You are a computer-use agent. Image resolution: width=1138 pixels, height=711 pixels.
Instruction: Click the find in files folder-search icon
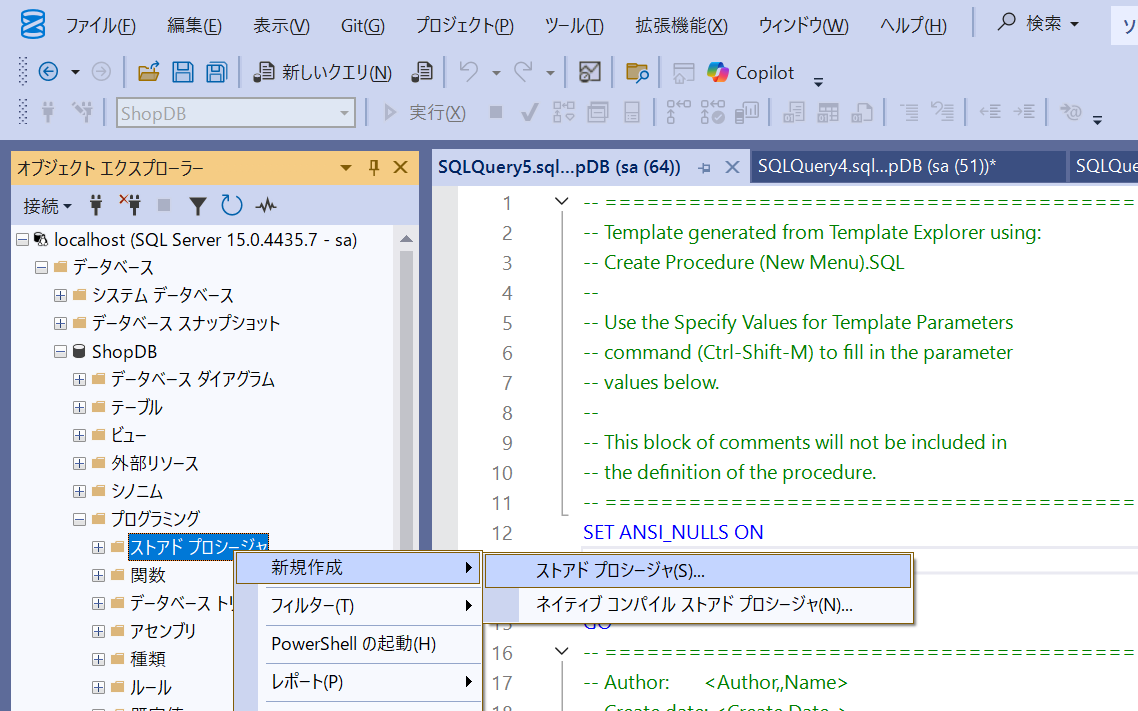[x=636, y=72]
